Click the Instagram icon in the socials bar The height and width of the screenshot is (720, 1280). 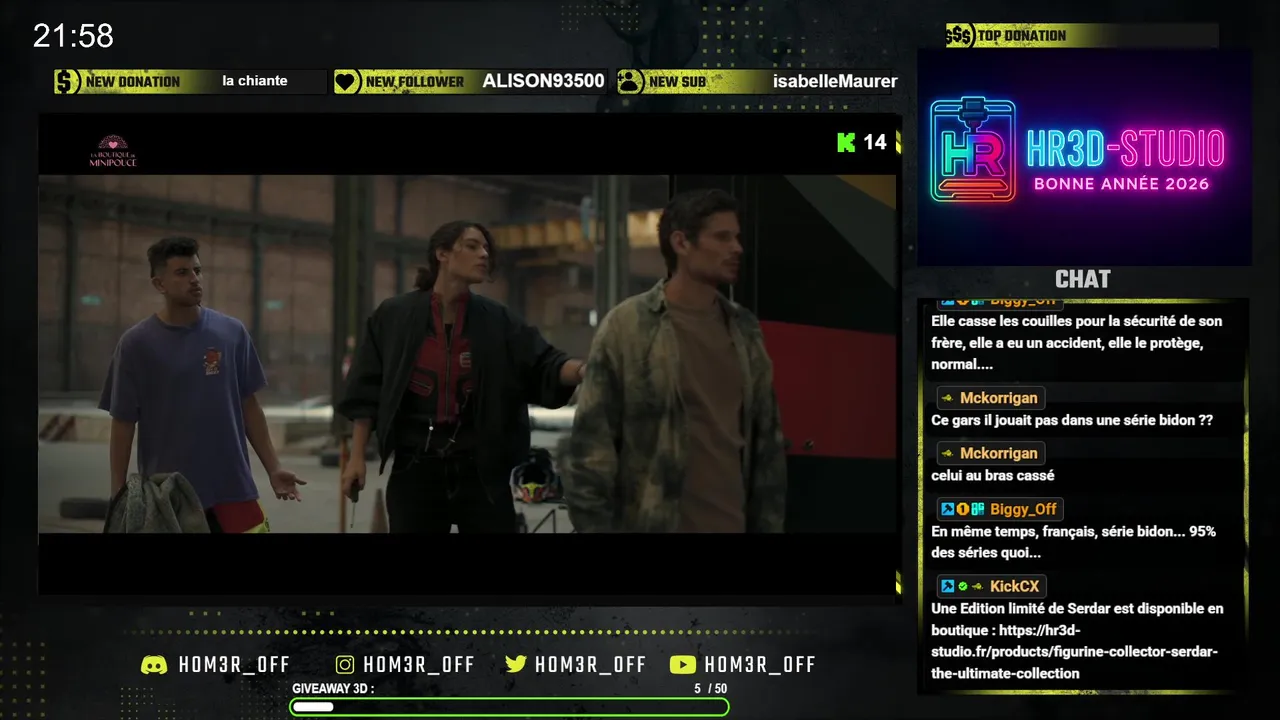[345, 665]
